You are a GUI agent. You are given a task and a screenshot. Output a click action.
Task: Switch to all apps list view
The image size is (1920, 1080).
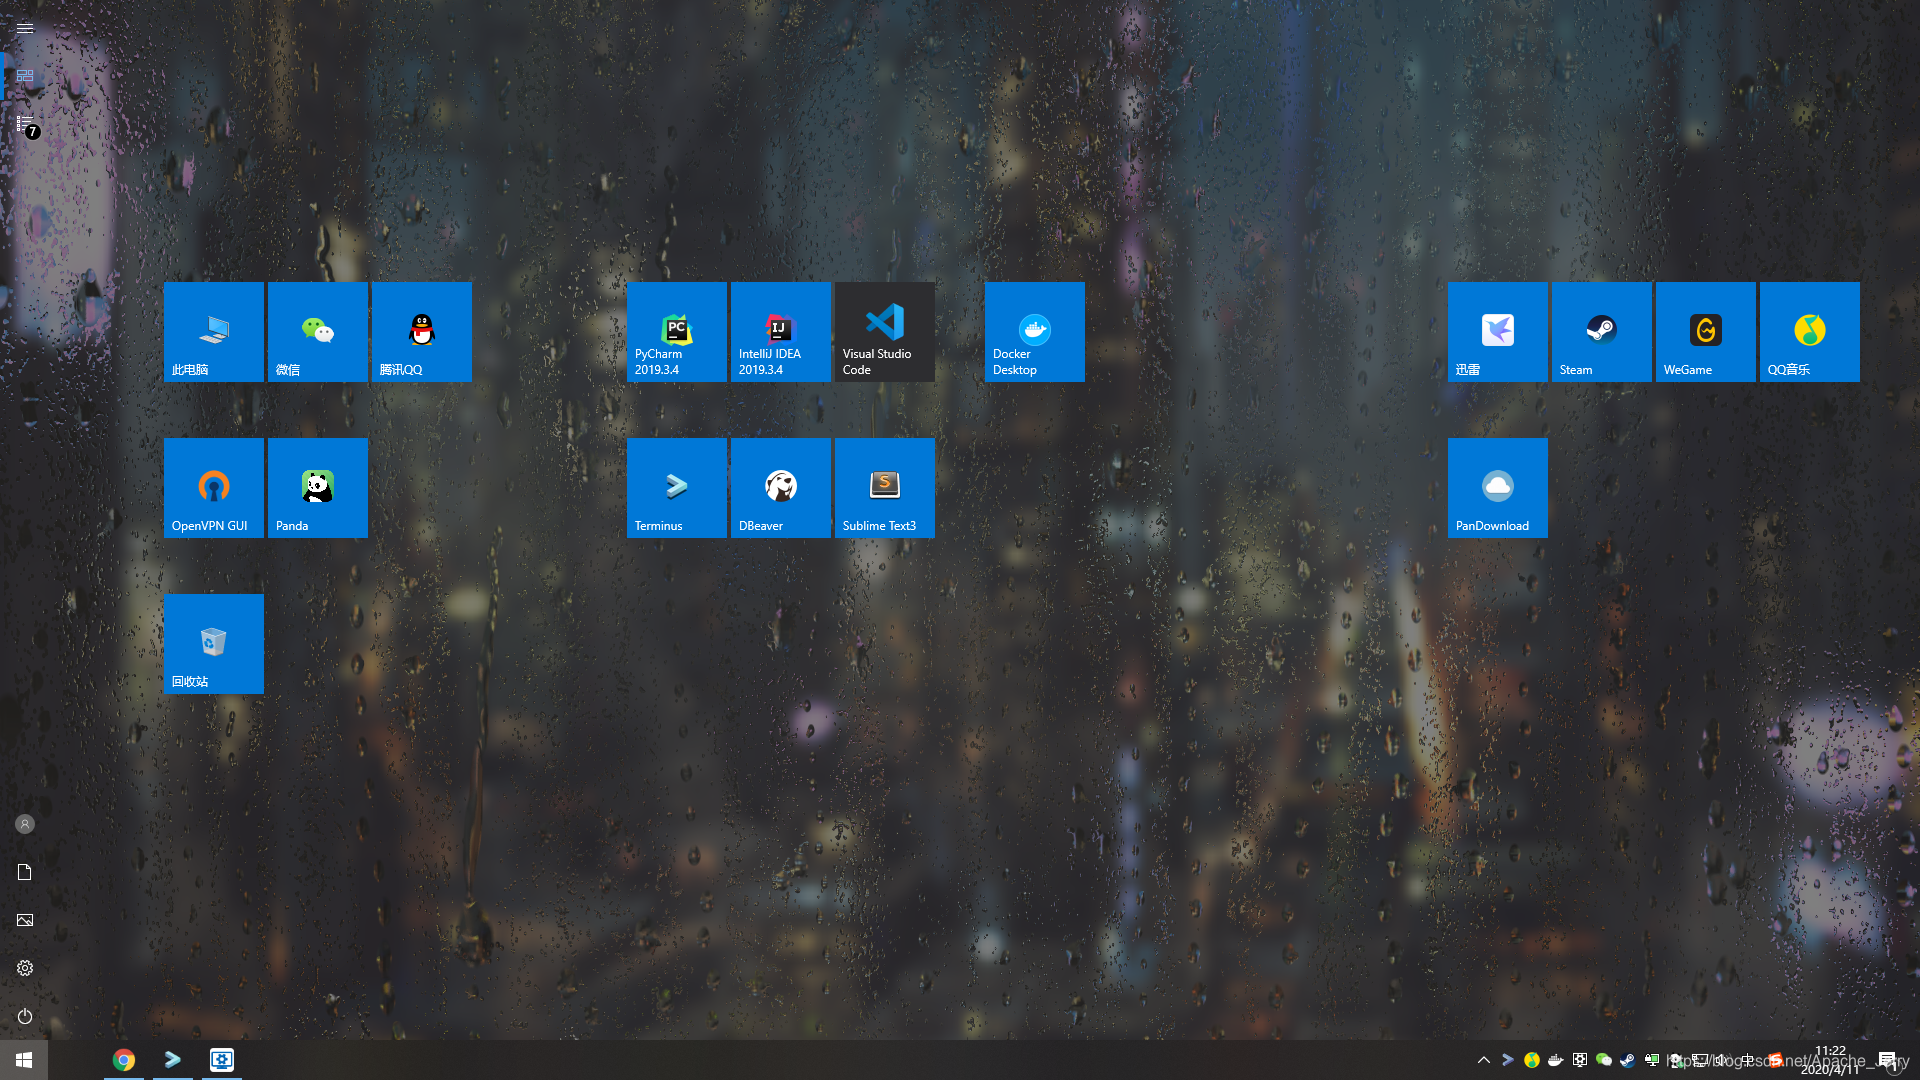click(25, 124)
